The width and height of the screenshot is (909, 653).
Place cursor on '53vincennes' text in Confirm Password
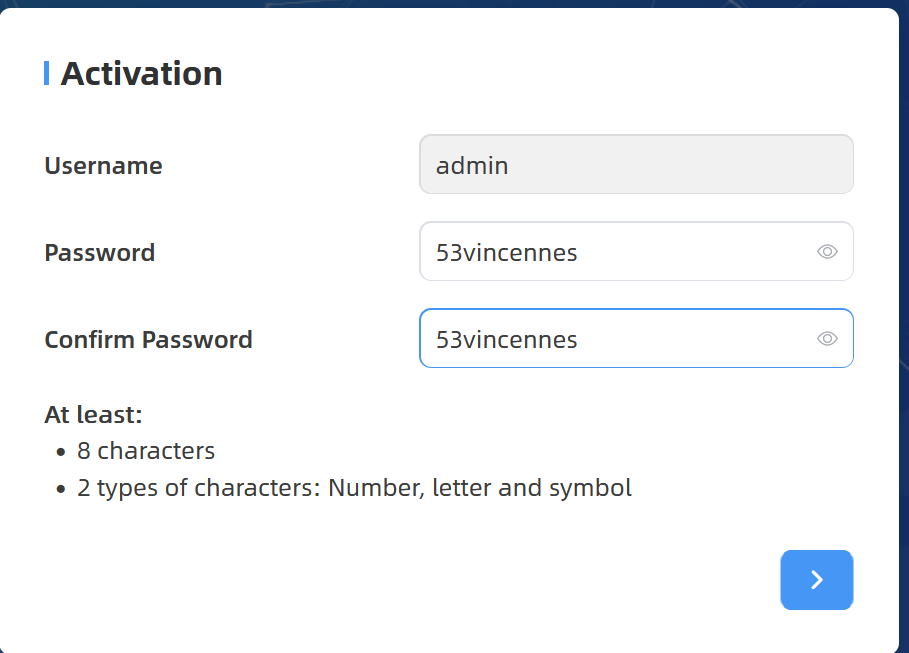507,340
